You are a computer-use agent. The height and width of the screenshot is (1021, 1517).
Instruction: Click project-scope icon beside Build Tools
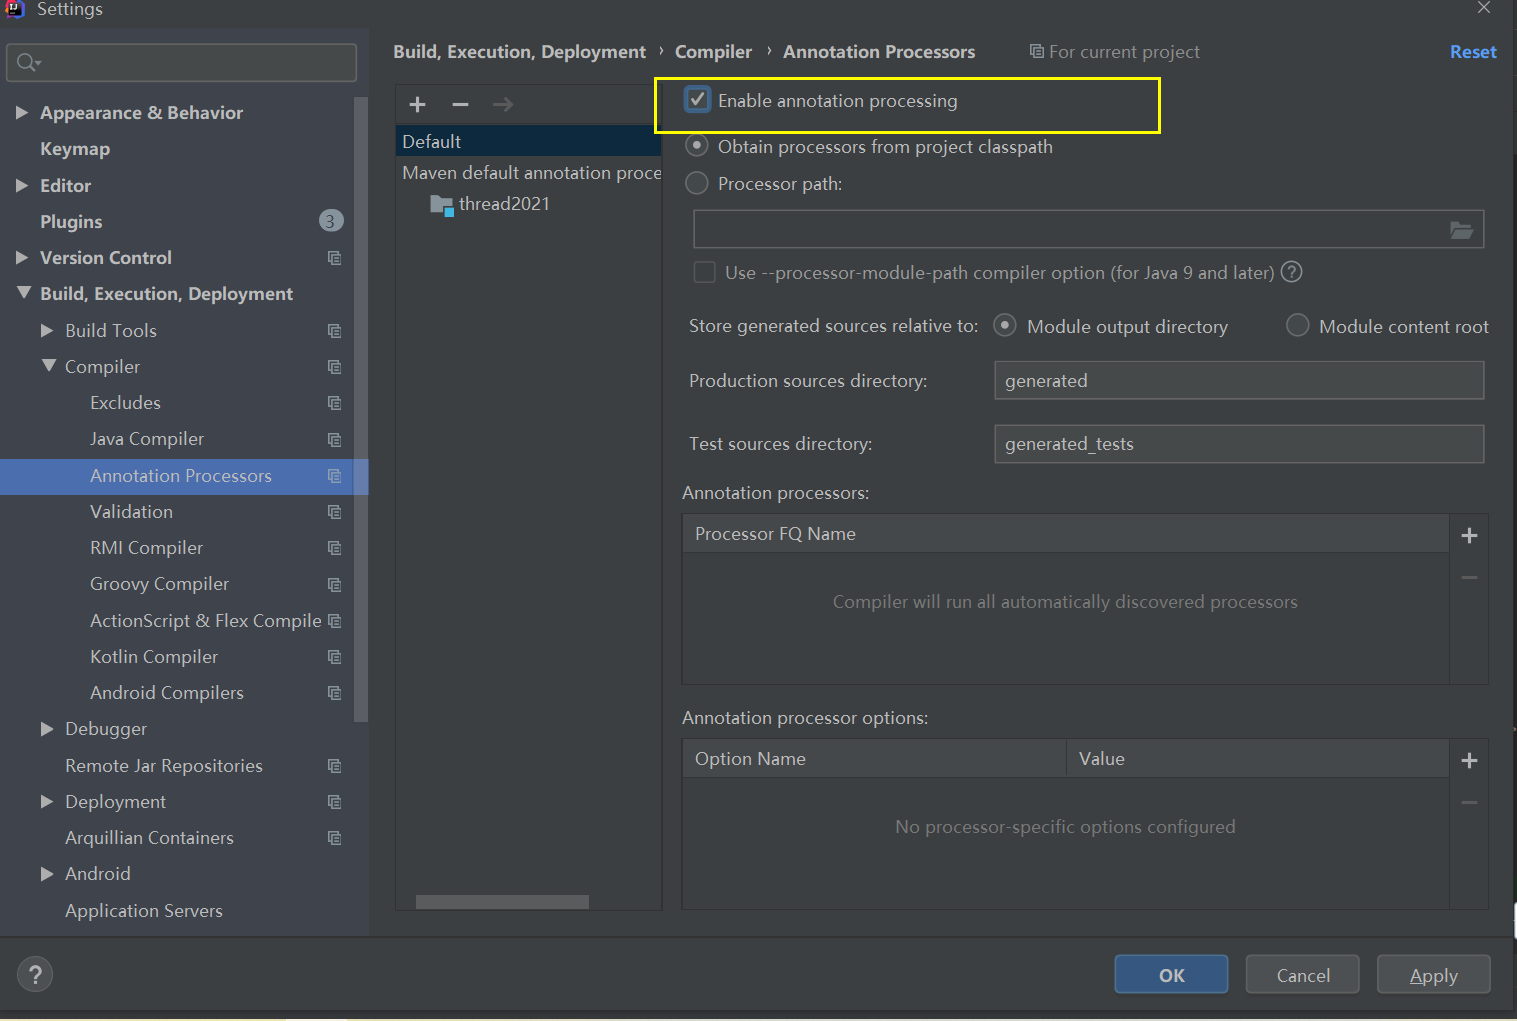pyautogui.click(x=334, y=331)
